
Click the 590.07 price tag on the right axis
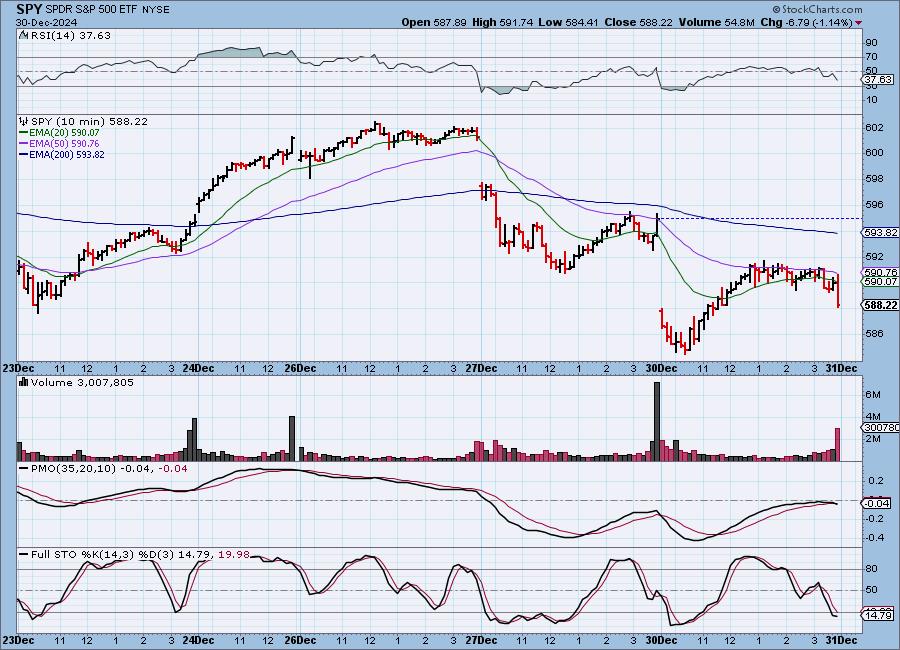coord(880,281)
